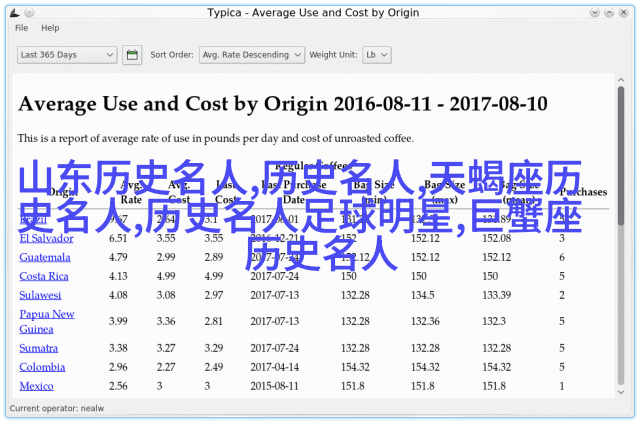Follow the El Salvador origin link
The height and width of the screenshot is (423, 640).
[46, 238]
